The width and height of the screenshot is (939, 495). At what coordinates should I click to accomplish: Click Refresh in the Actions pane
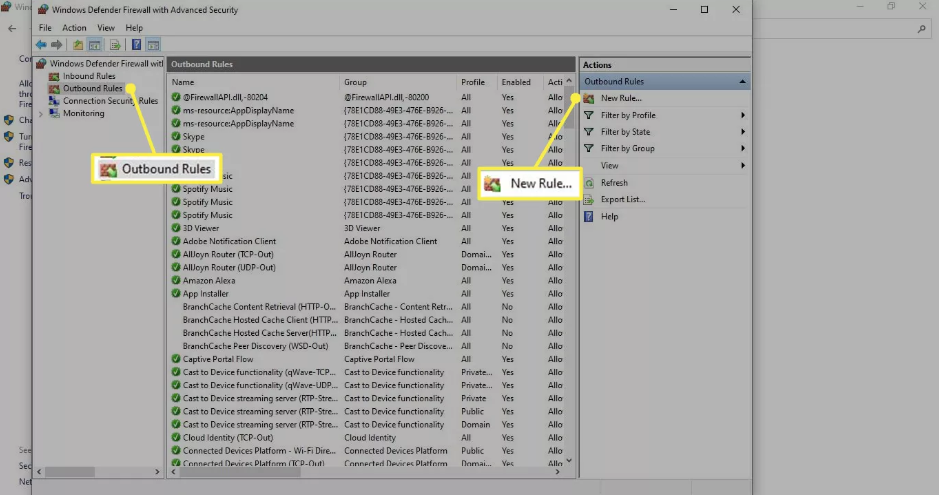(x=614, y=183)
